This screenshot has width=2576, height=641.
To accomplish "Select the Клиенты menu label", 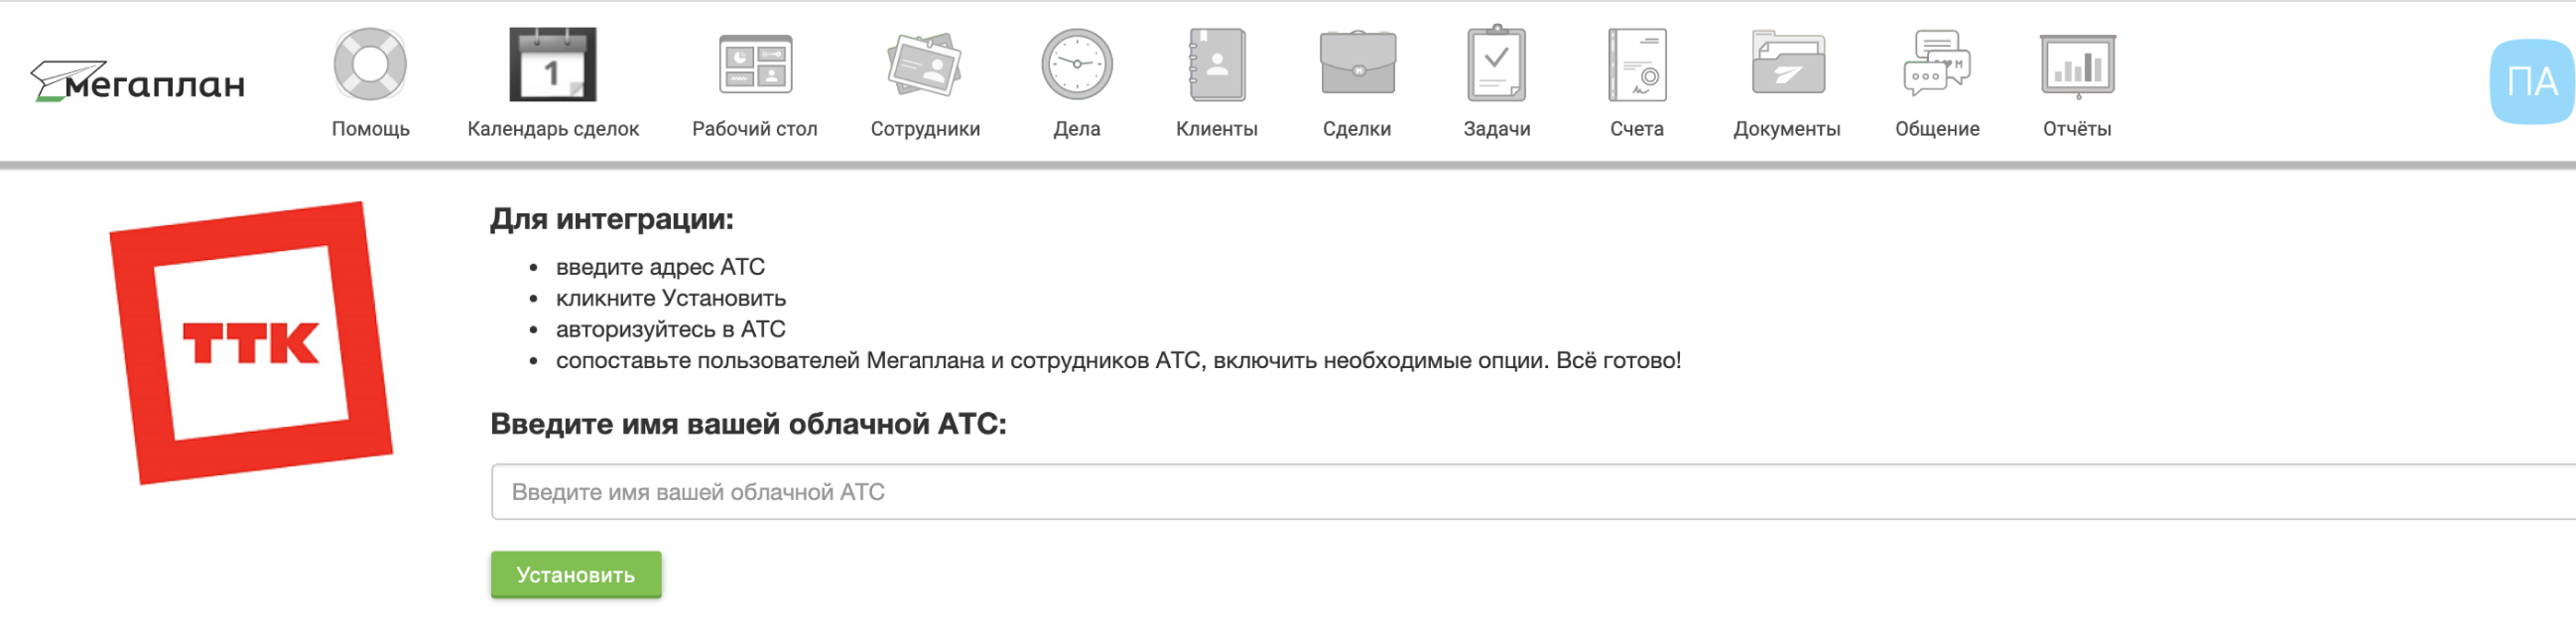I will coord(1216,129).
